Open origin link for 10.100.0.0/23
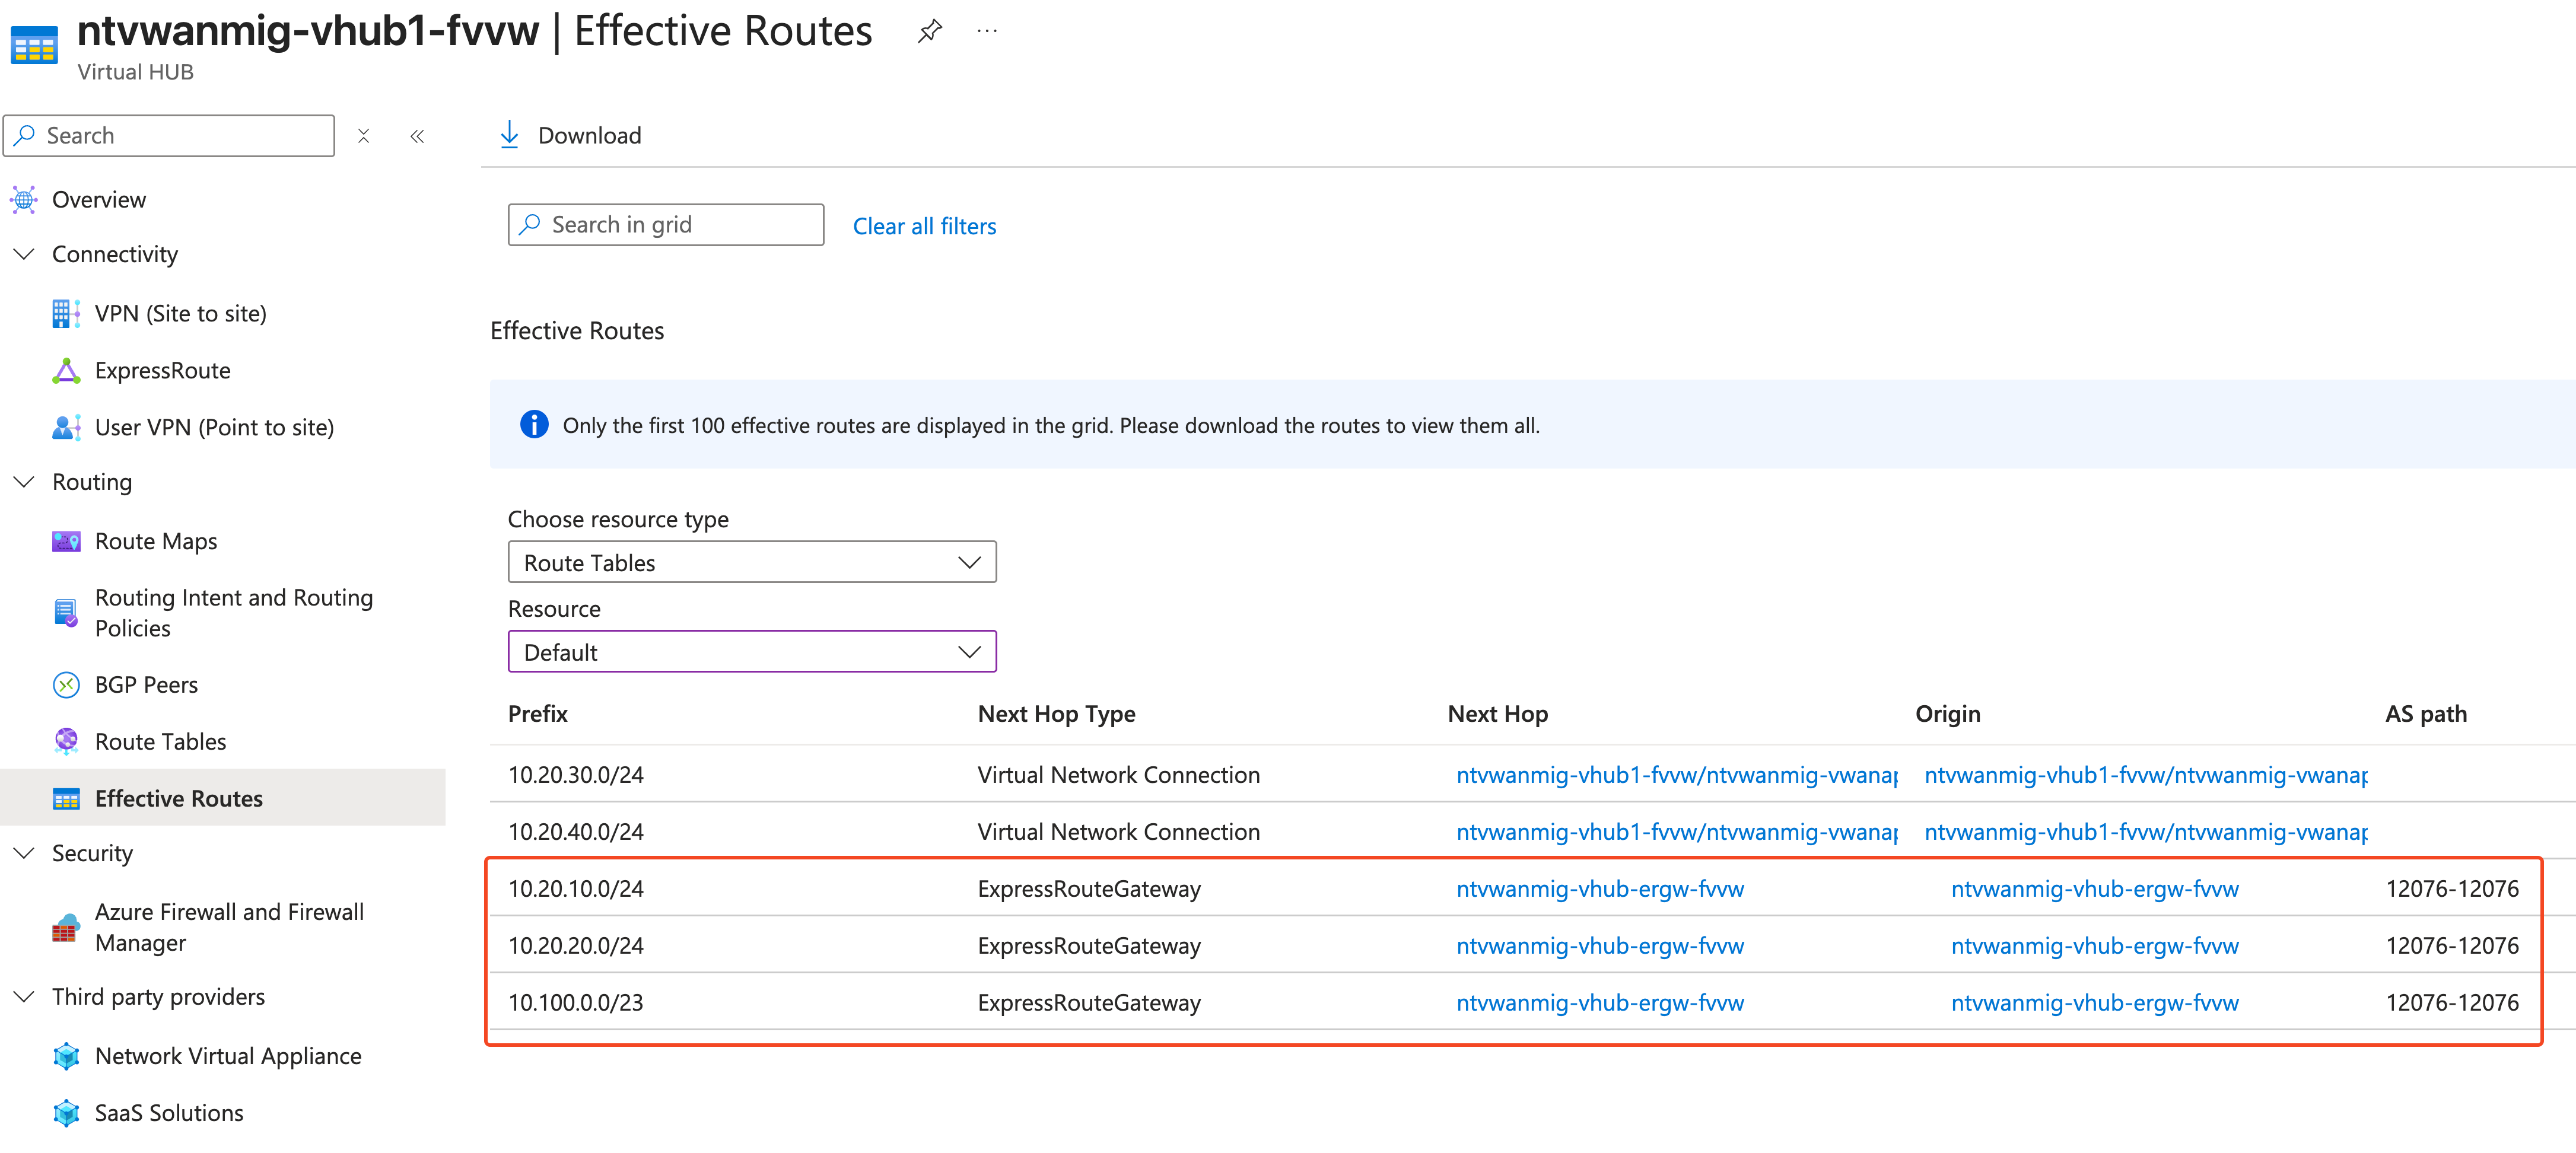2576x1153 pixels. click(2095, 1003)
